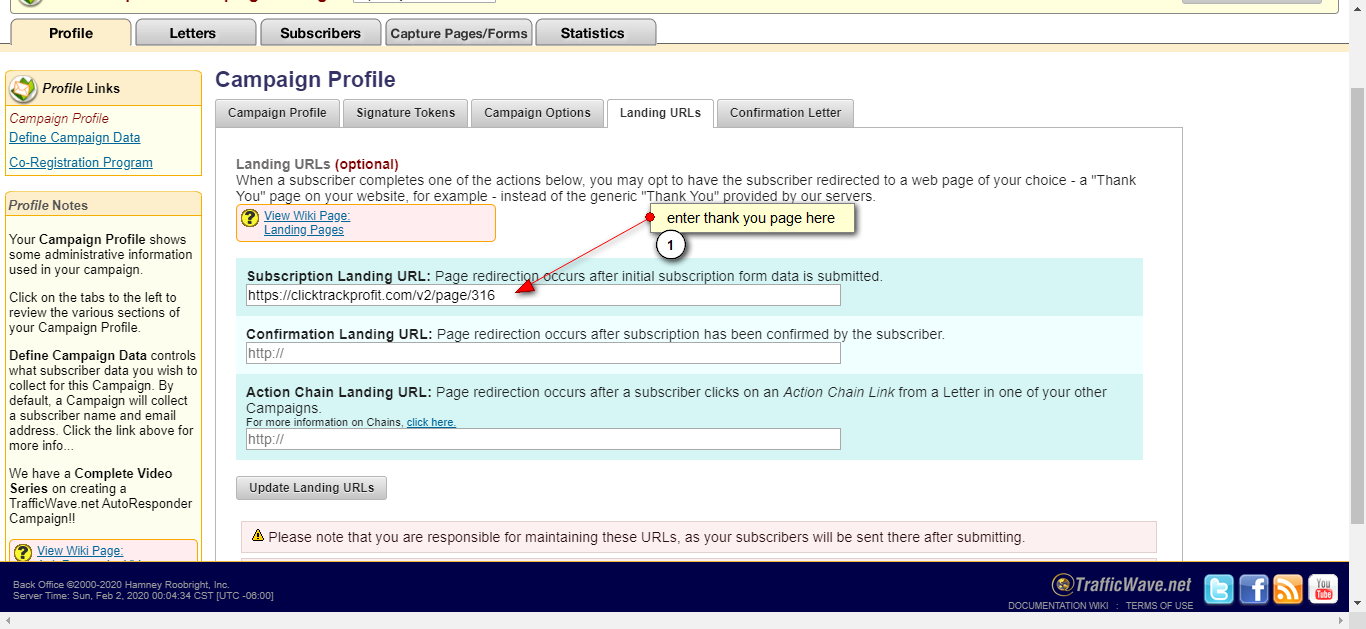This screenshot has width=1366, height=629.
Task: Click the Subscription Landing URL field
Action: pyautogui.click(x=543, y=295)
